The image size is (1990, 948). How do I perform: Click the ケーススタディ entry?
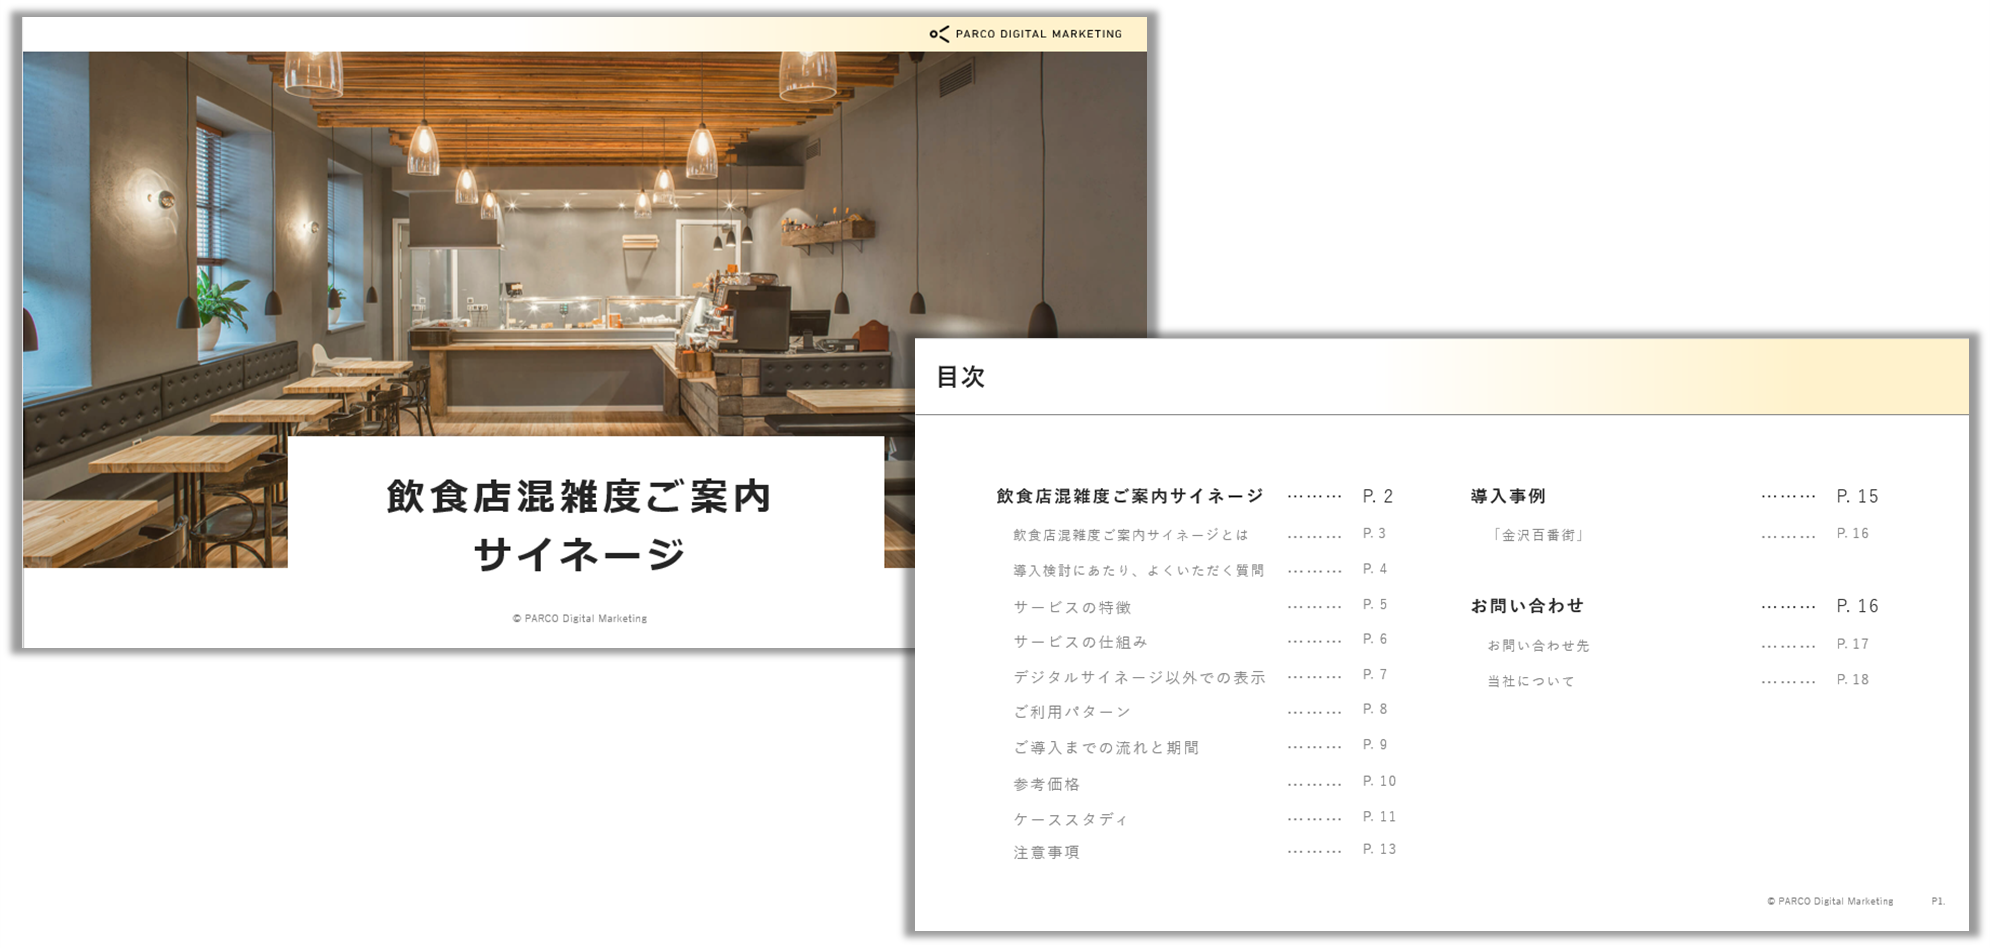(x=1068, y=817)
